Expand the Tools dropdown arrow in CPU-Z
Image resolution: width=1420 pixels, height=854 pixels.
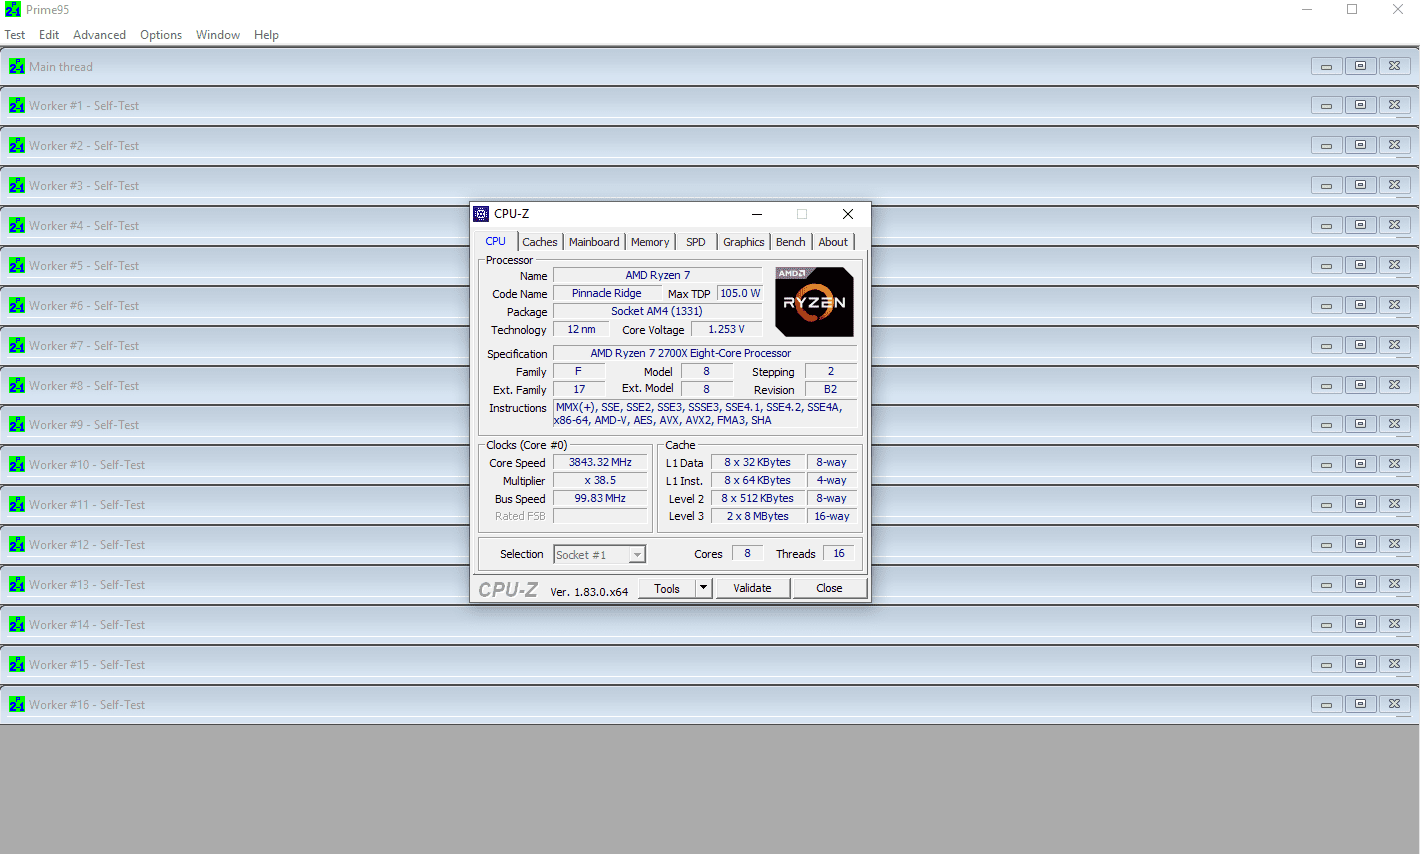click(x=704, y=588)
